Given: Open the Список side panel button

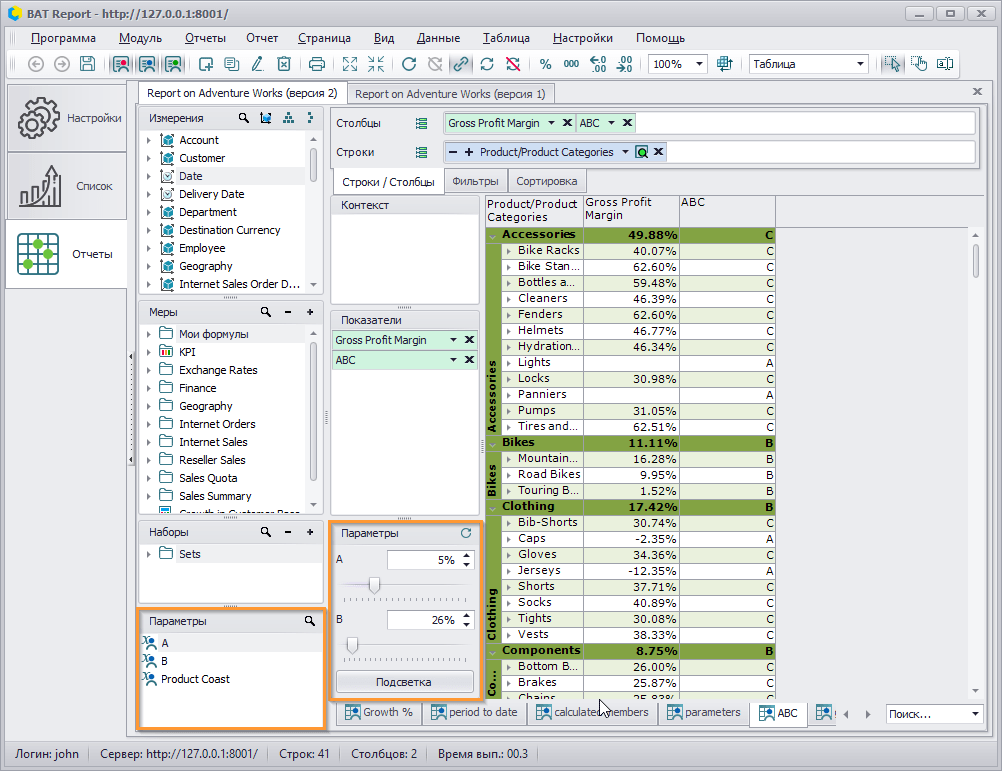Looking at the screenshot, I should (66, 186).
